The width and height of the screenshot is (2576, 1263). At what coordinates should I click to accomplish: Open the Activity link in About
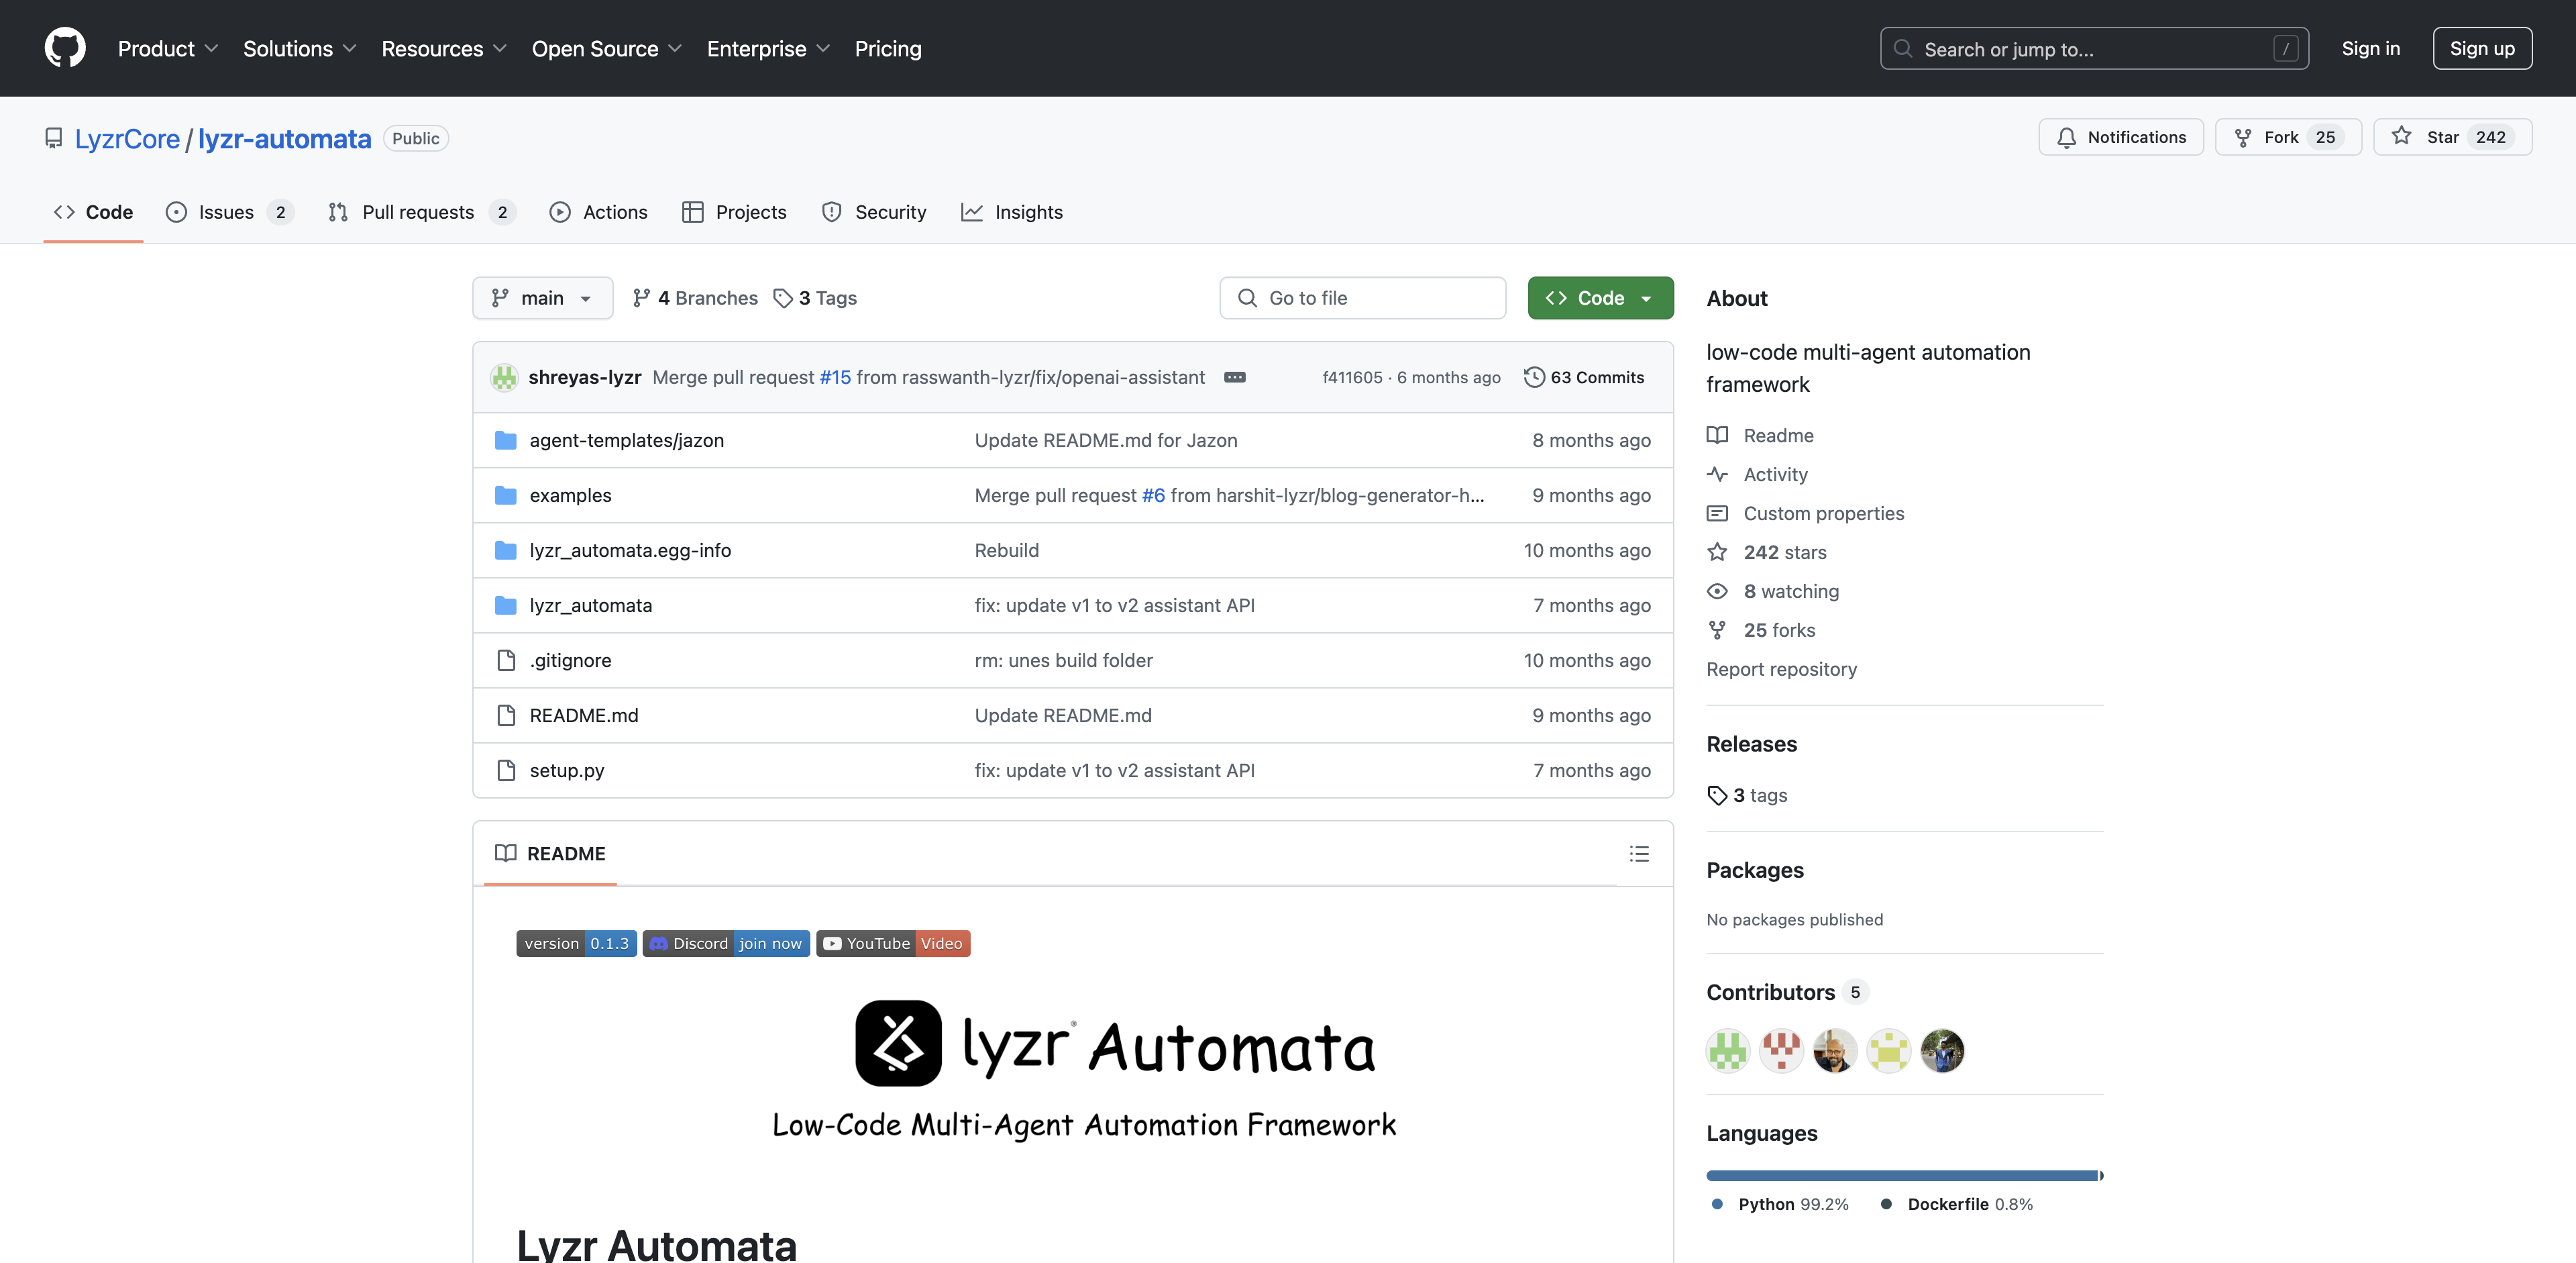tap(1758, 474)
